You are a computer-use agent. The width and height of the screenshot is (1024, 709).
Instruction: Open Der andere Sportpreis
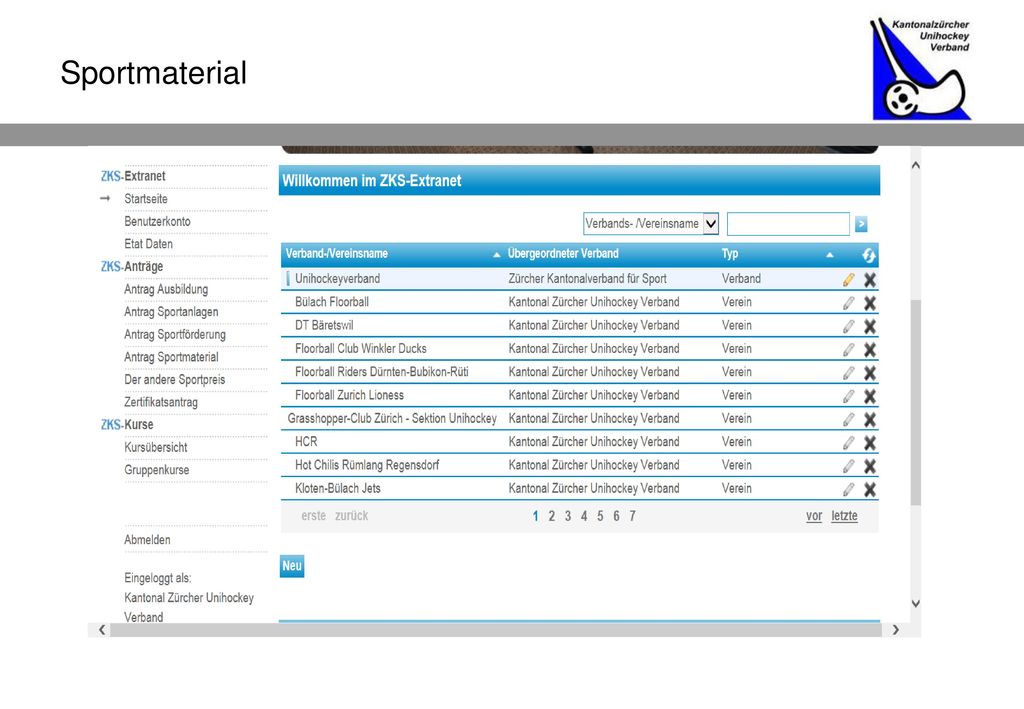click(174, 379)
